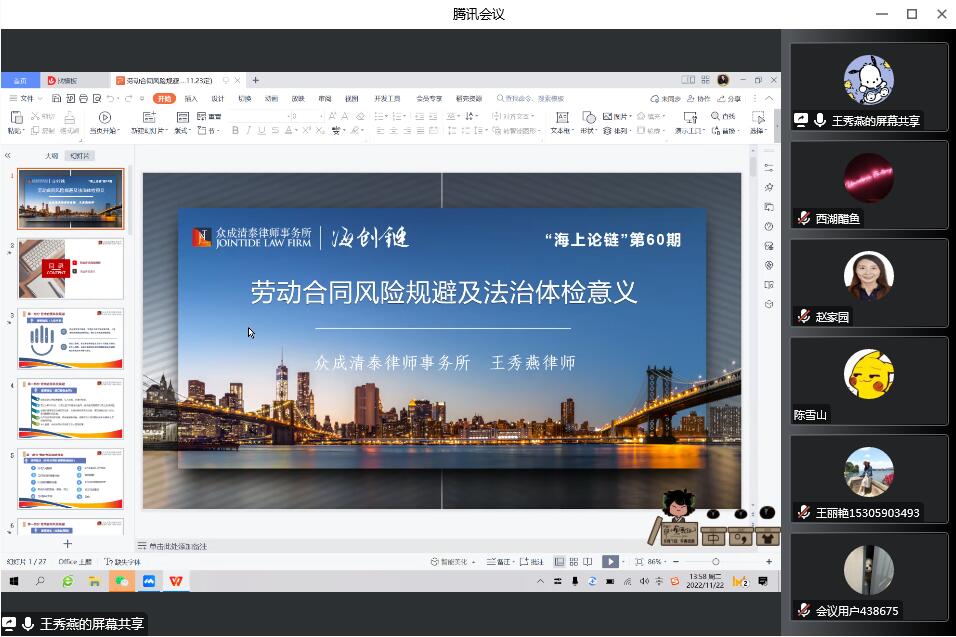The width and height of the screenshot is (956, 637).
Task: Click the Cut scissors icon
Action: coord(35,116)
